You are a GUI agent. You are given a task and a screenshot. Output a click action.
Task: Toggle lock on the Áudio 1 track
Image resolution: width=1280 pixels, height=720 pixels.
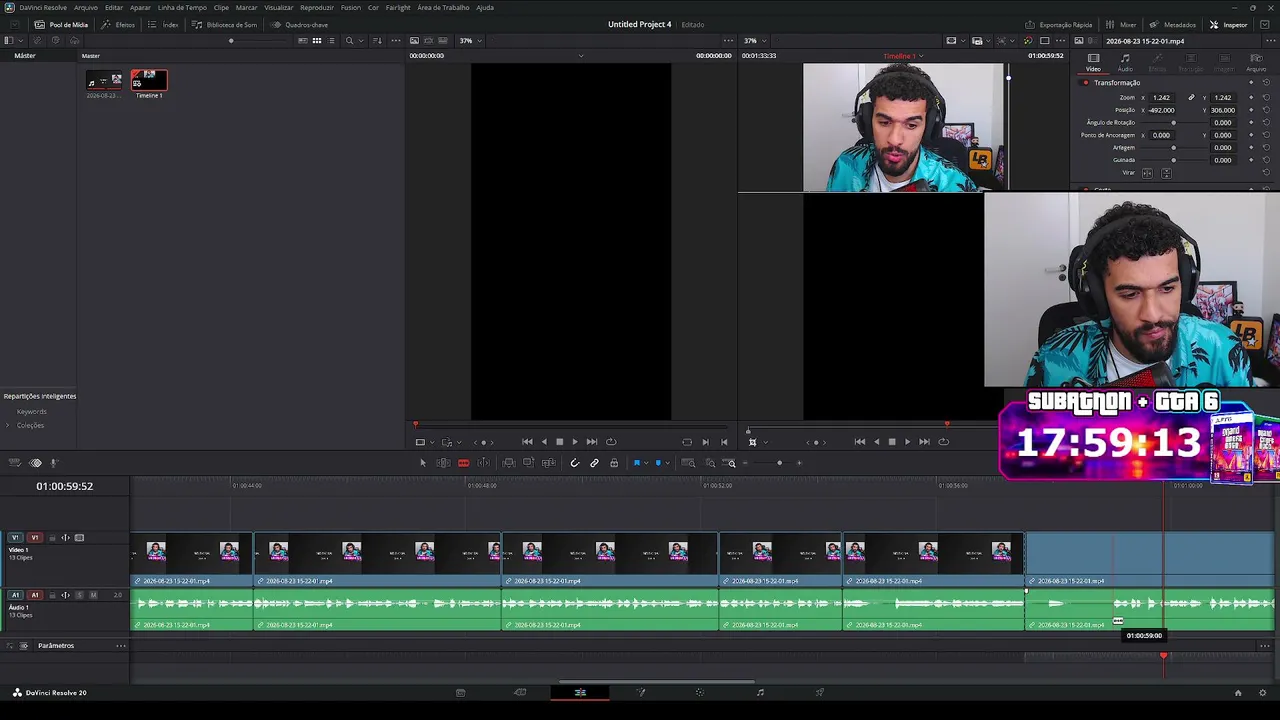tap(53, 595)
